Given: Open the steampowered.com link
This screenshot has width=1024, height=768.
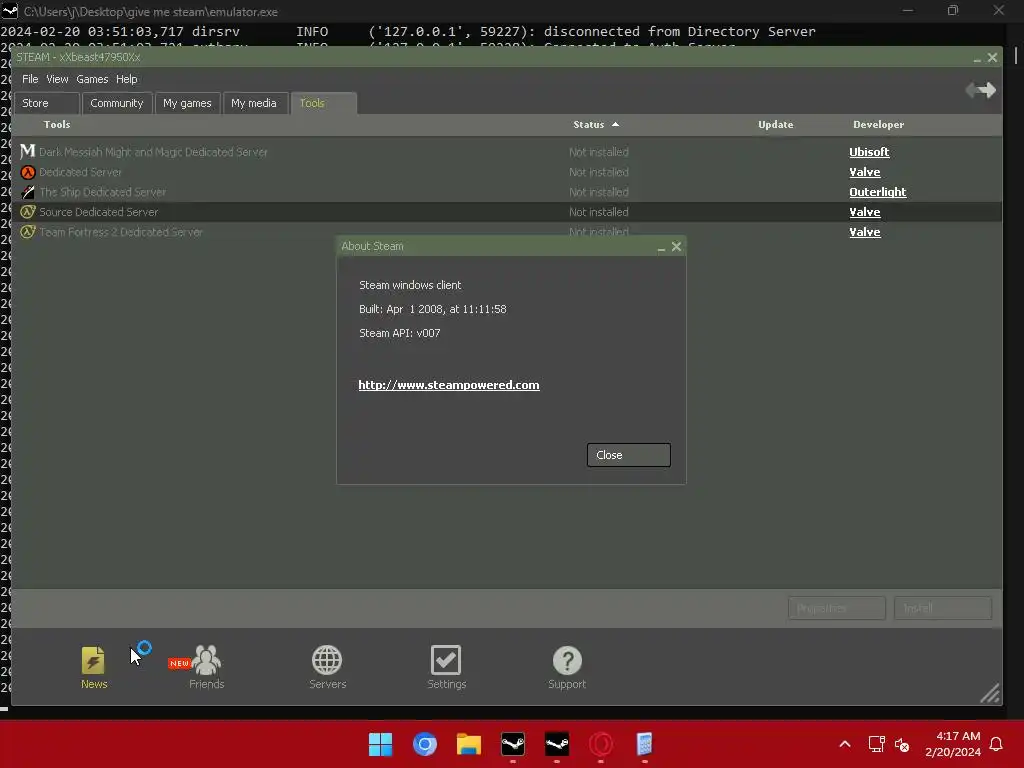Looking at the screenshot, I should click(449, 385).
